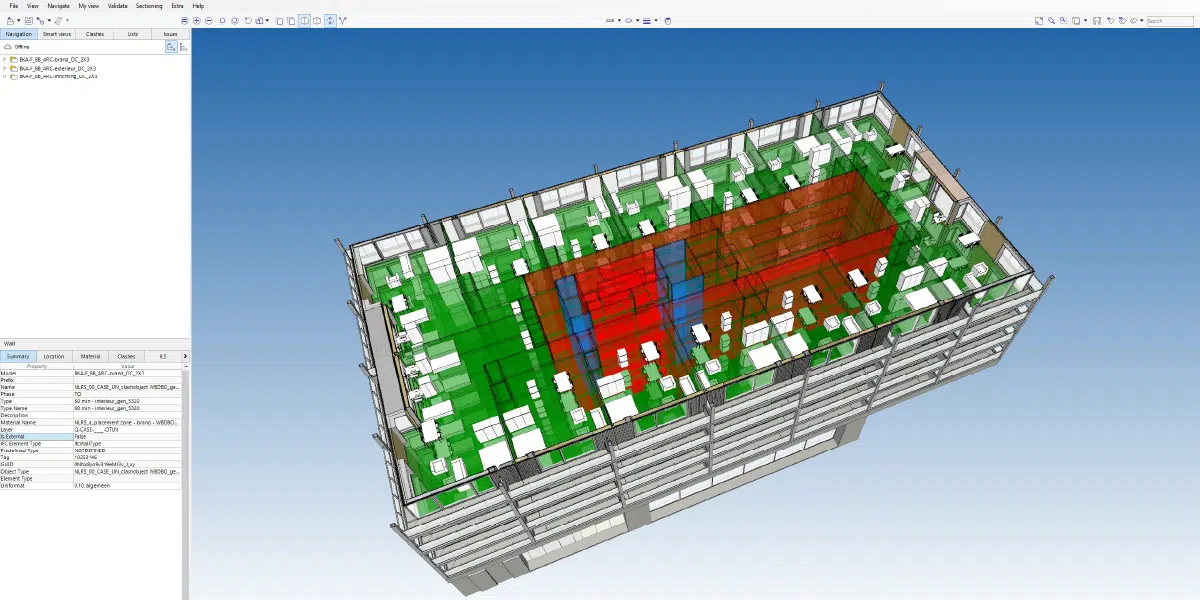Click the zoom out minus icon
This screenshot has width=1200, height=600.
(x=209, y=20)
